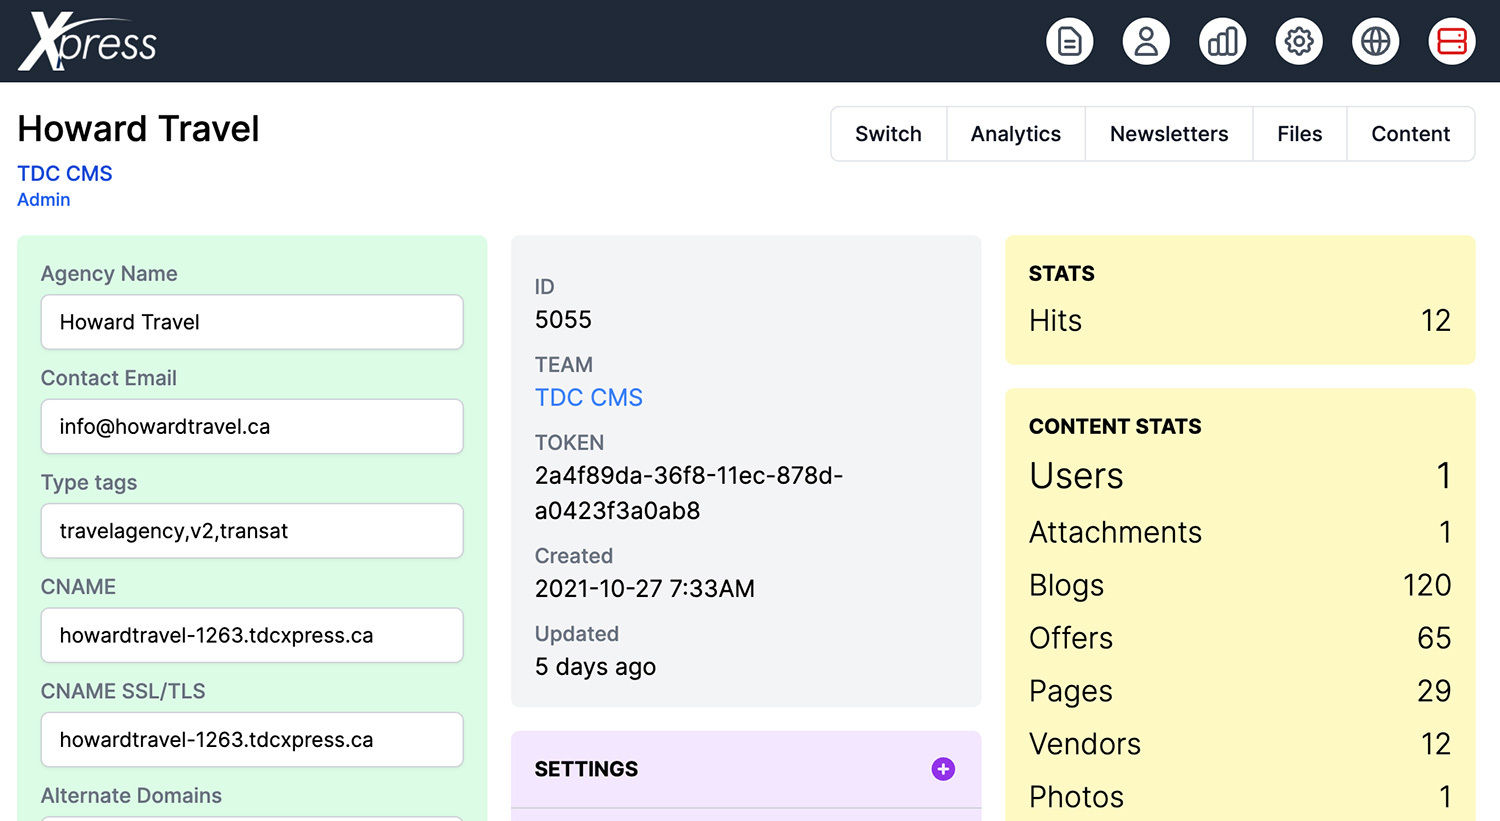Edit the Type tags input field
This screenshot has width=1500, height=821.
click(252, 531)
